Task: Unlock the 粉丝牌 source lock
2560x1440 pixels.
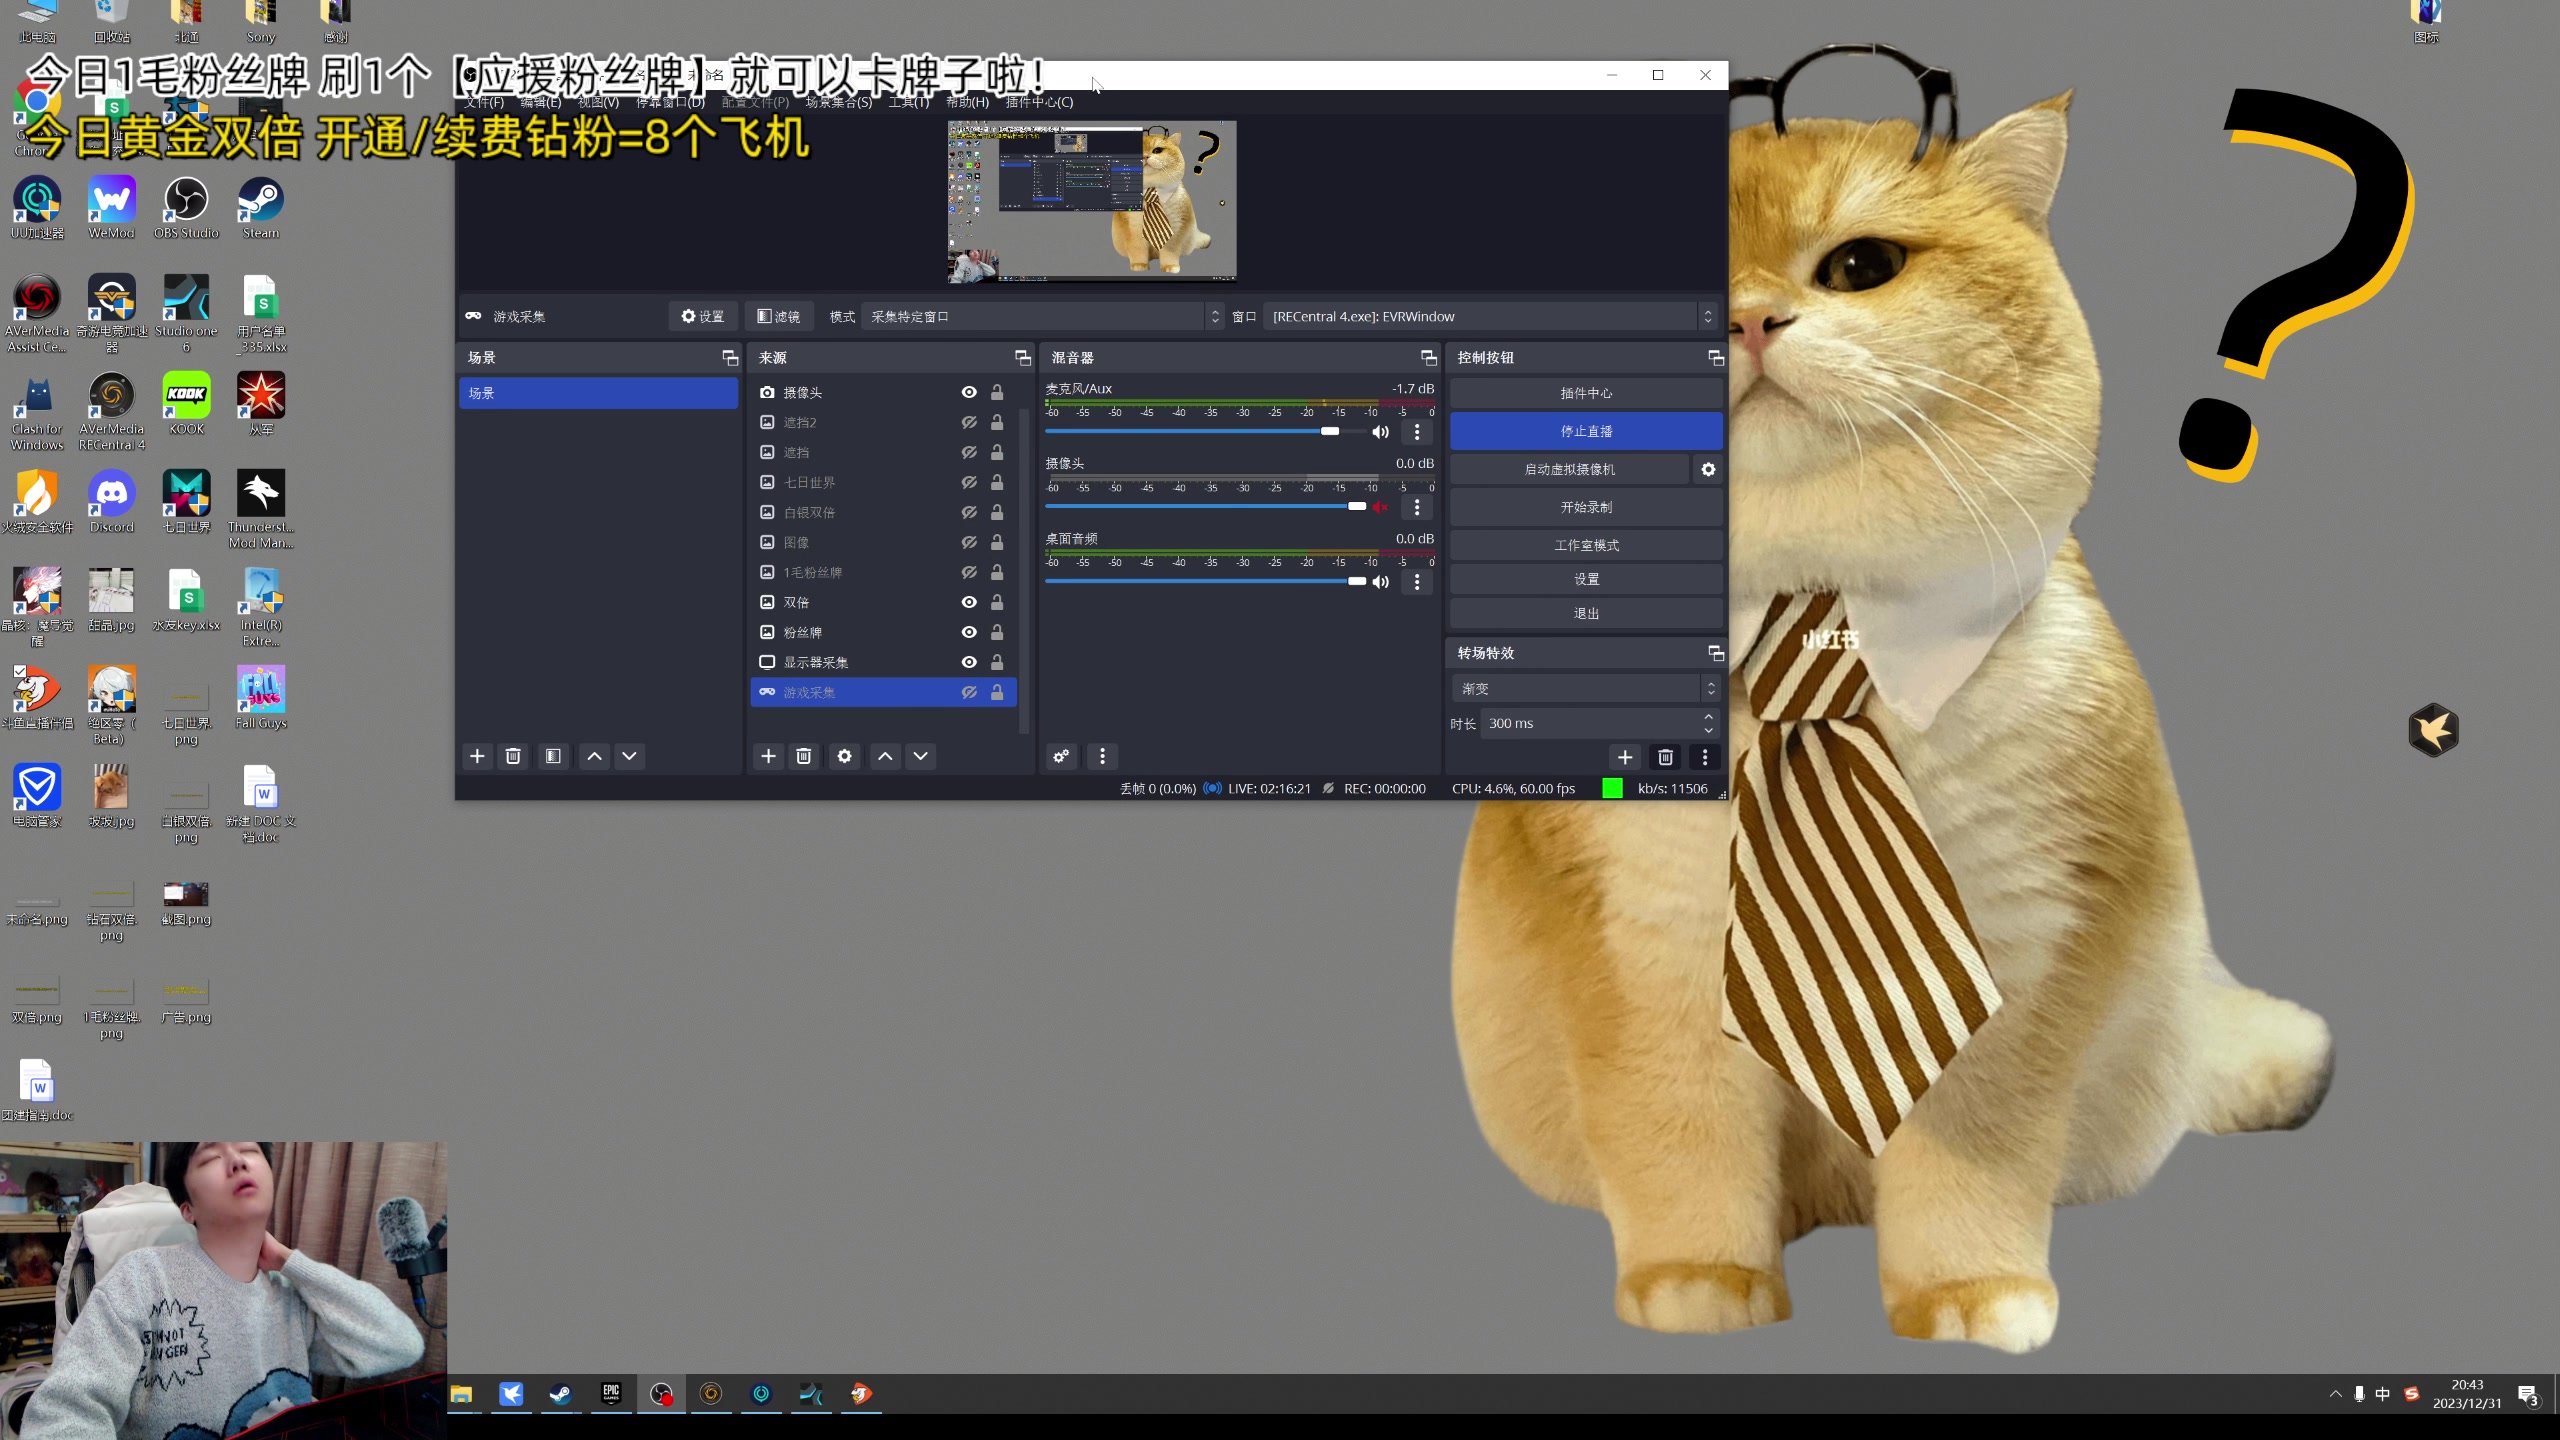Action: [x=997, y=632]
